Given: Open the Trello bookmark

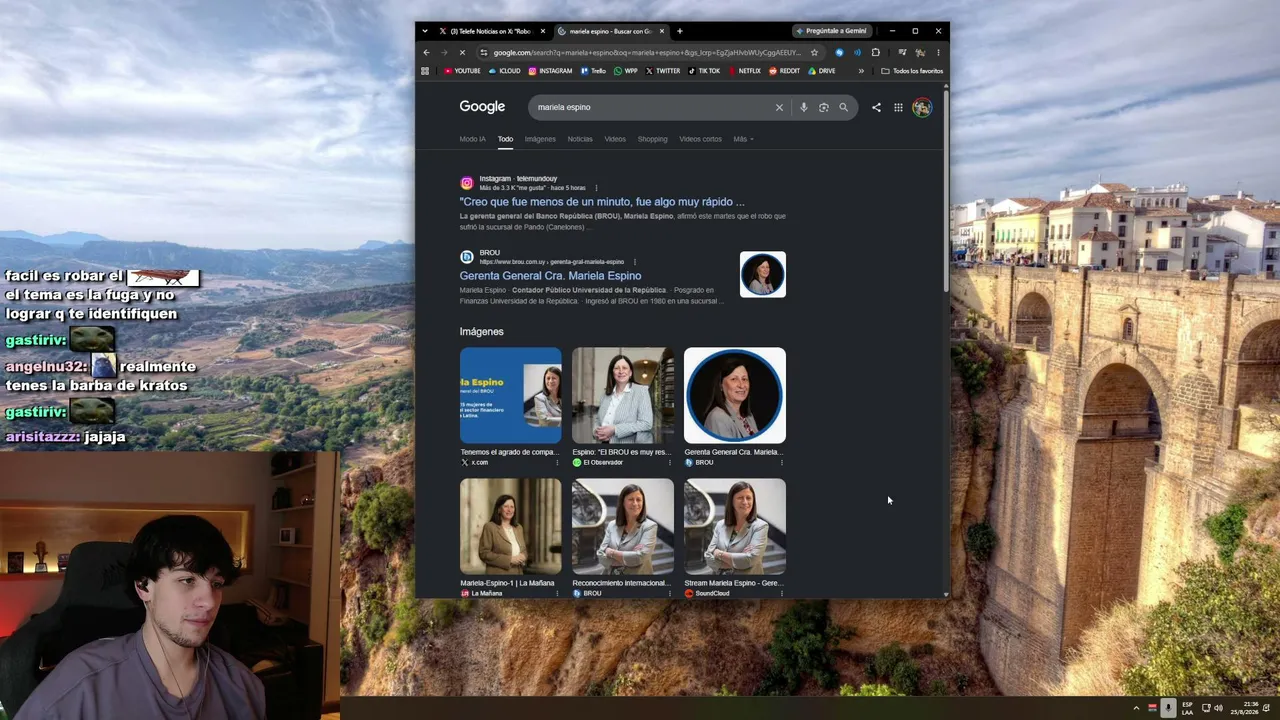Looking at the screenshot, I should (593, 71).
